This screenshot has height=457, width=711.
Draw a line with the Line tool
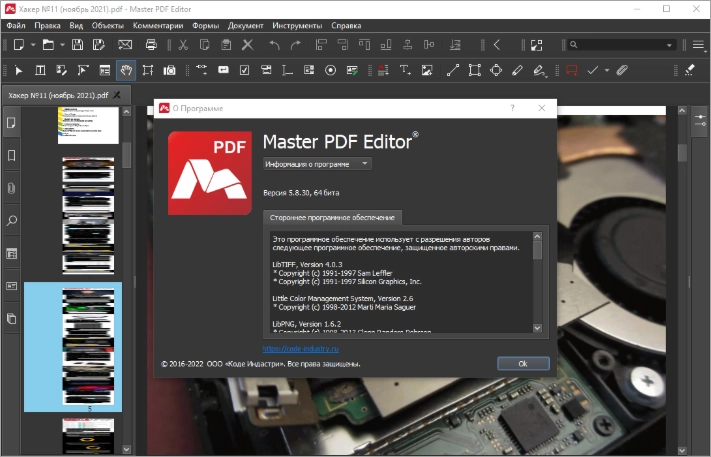click(x=453, y=71)
